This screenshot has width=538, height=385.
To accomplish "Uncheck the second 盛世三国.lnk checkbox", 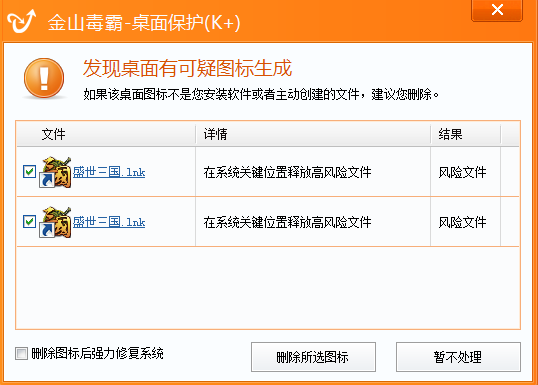I will [30, 221].
